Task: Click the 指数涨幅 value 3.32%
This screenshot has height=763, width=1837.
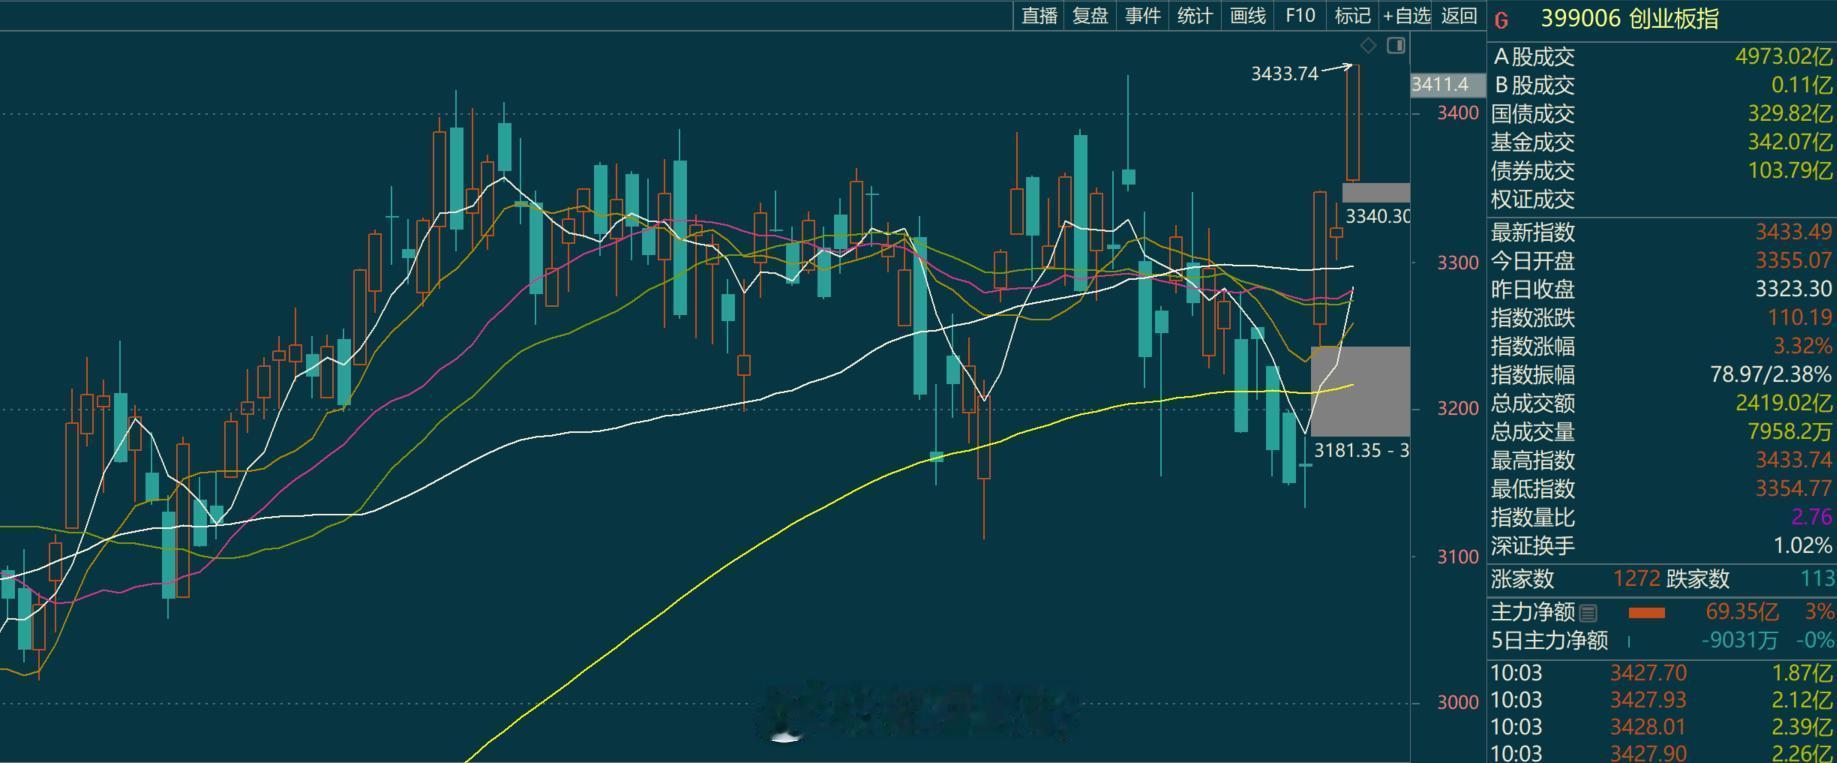Action: (1803, 347)
